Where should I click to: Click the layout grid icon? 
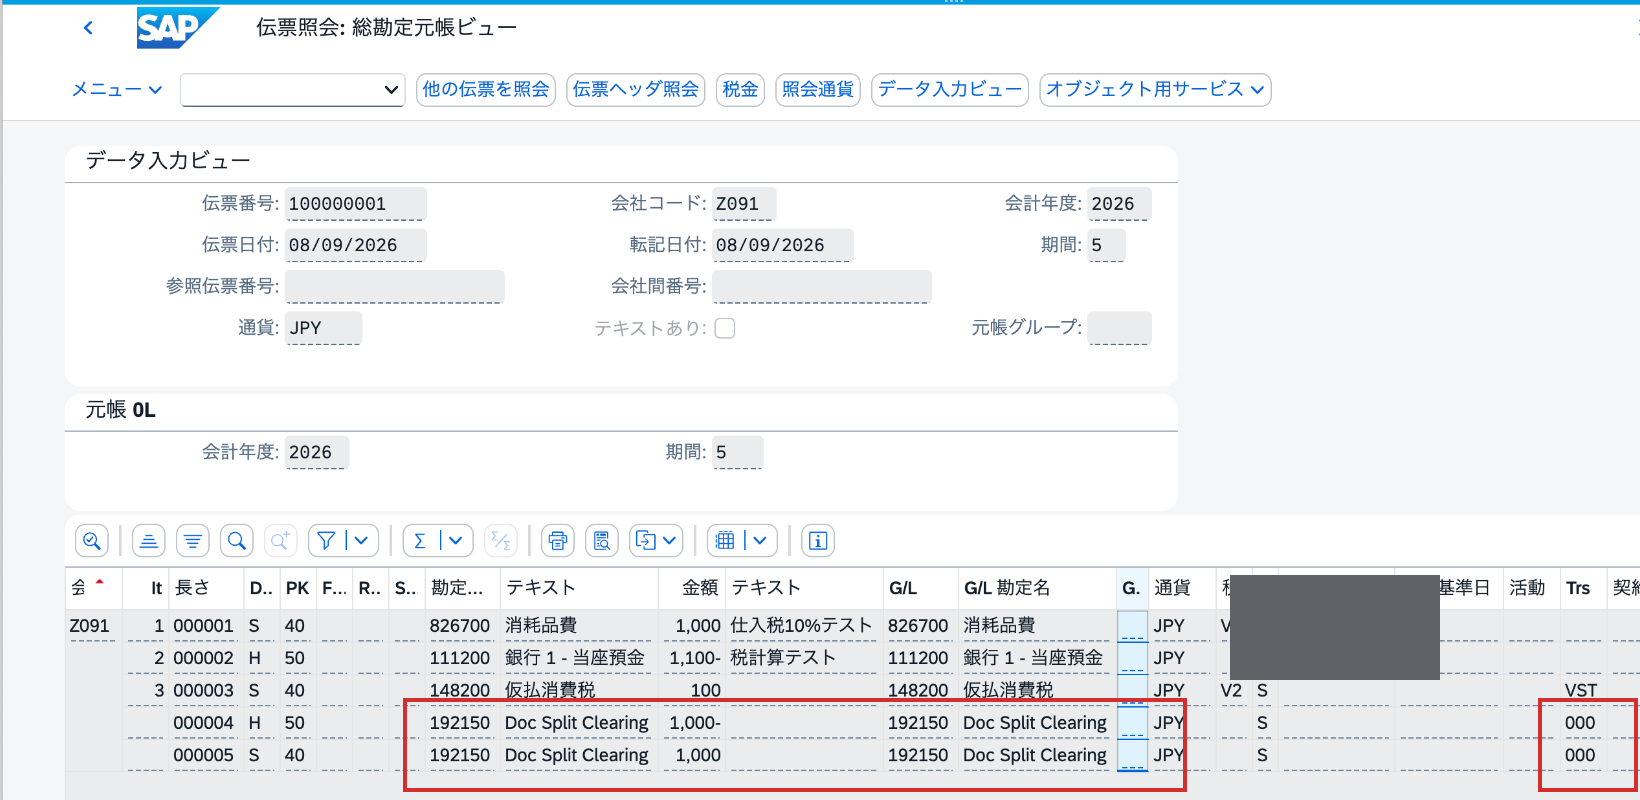726,541
